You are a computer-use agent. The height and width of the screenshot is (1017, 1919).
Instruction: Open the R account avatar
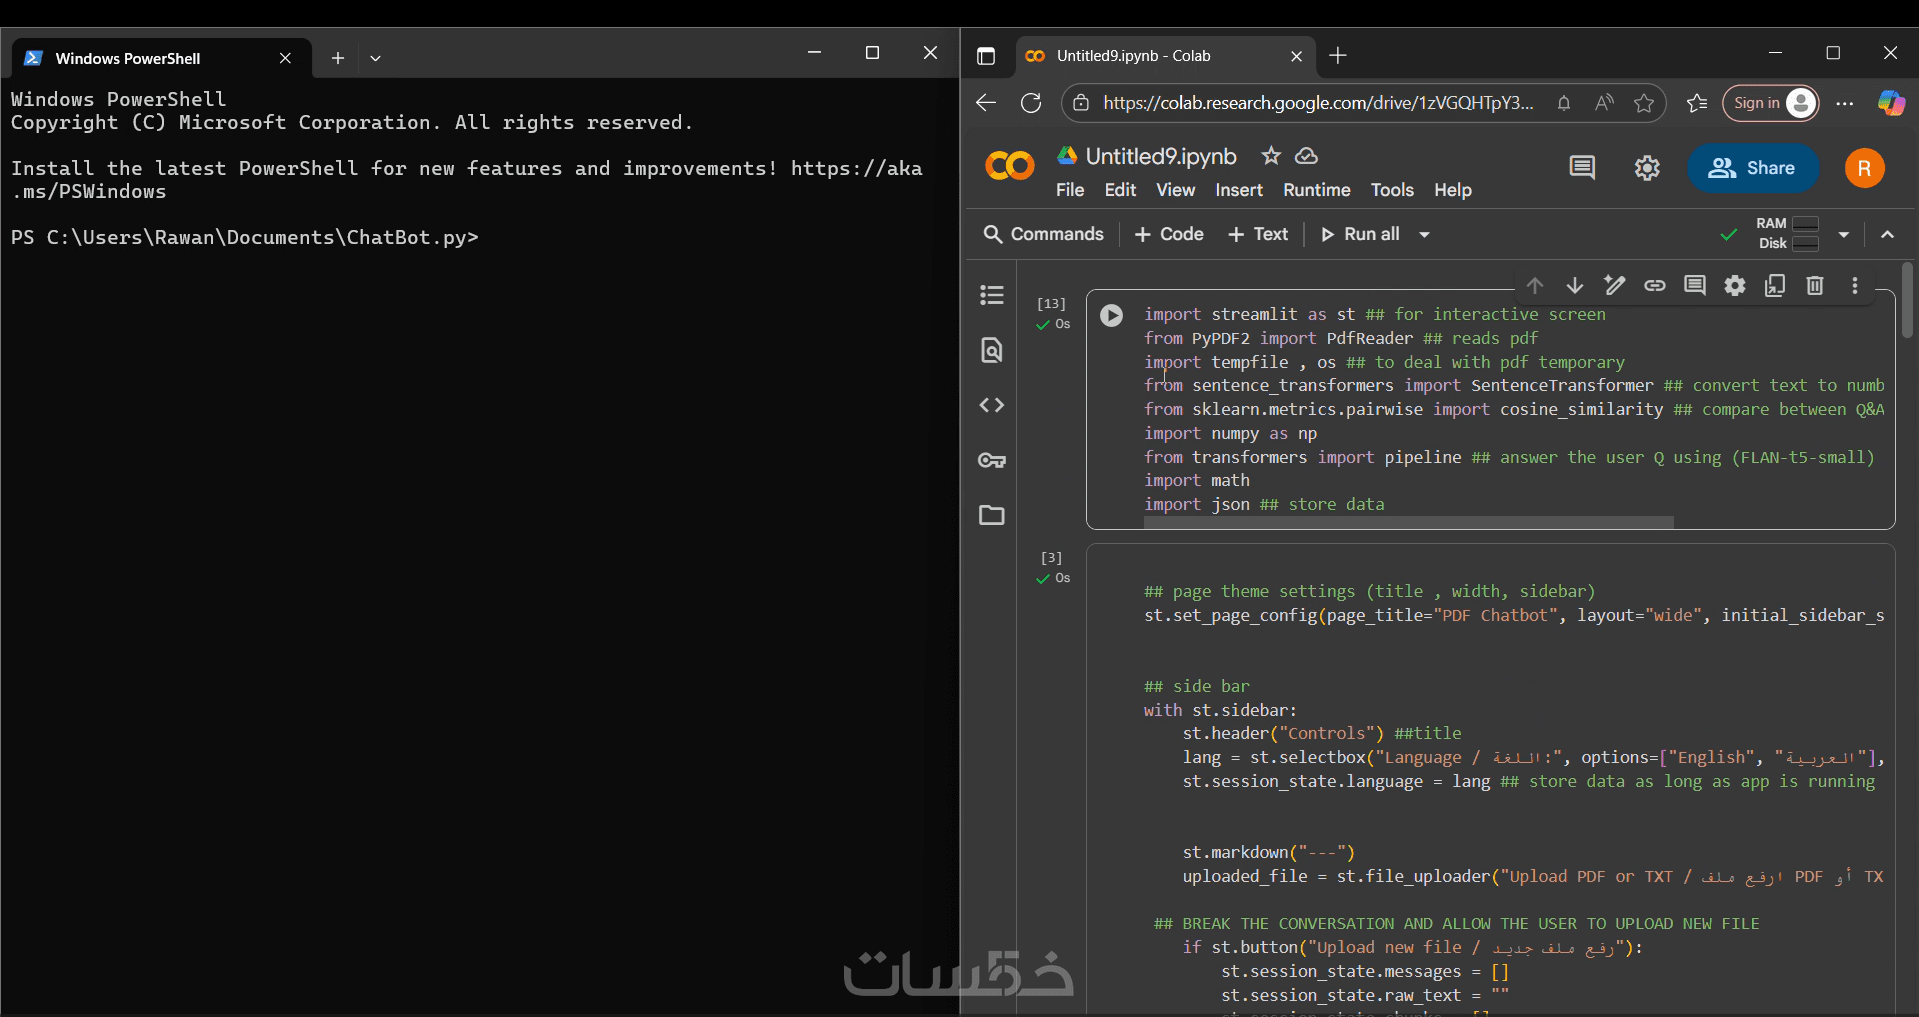coord(1865,168)
